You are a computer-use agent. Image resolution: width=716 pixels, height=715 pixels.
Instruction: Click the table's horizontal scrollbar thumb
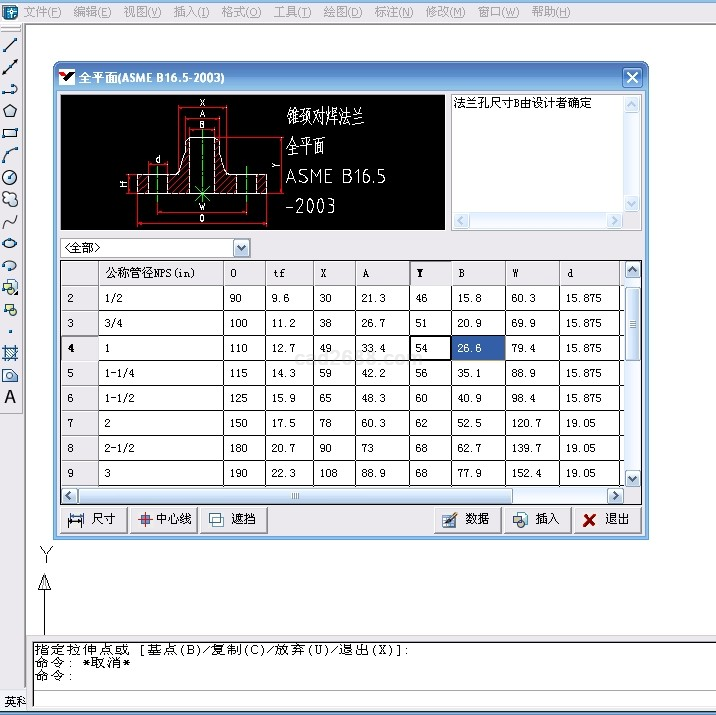[295, 496]
